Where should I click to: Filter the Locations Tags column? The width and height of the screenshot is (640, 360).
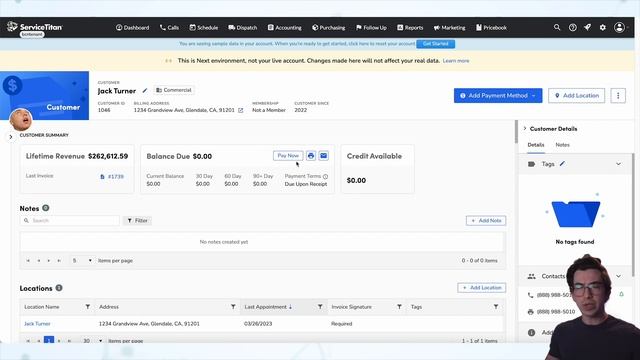pyautogui.click(x=496, y=307)
